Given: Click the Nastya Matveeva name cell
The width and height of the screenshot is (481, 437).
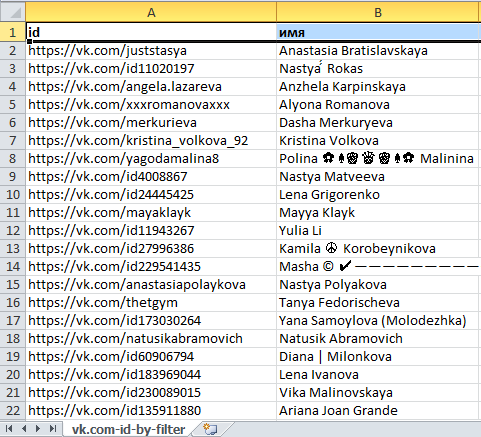Looking at the screenshot, I should pyautogui.click(x=378, y=177).
